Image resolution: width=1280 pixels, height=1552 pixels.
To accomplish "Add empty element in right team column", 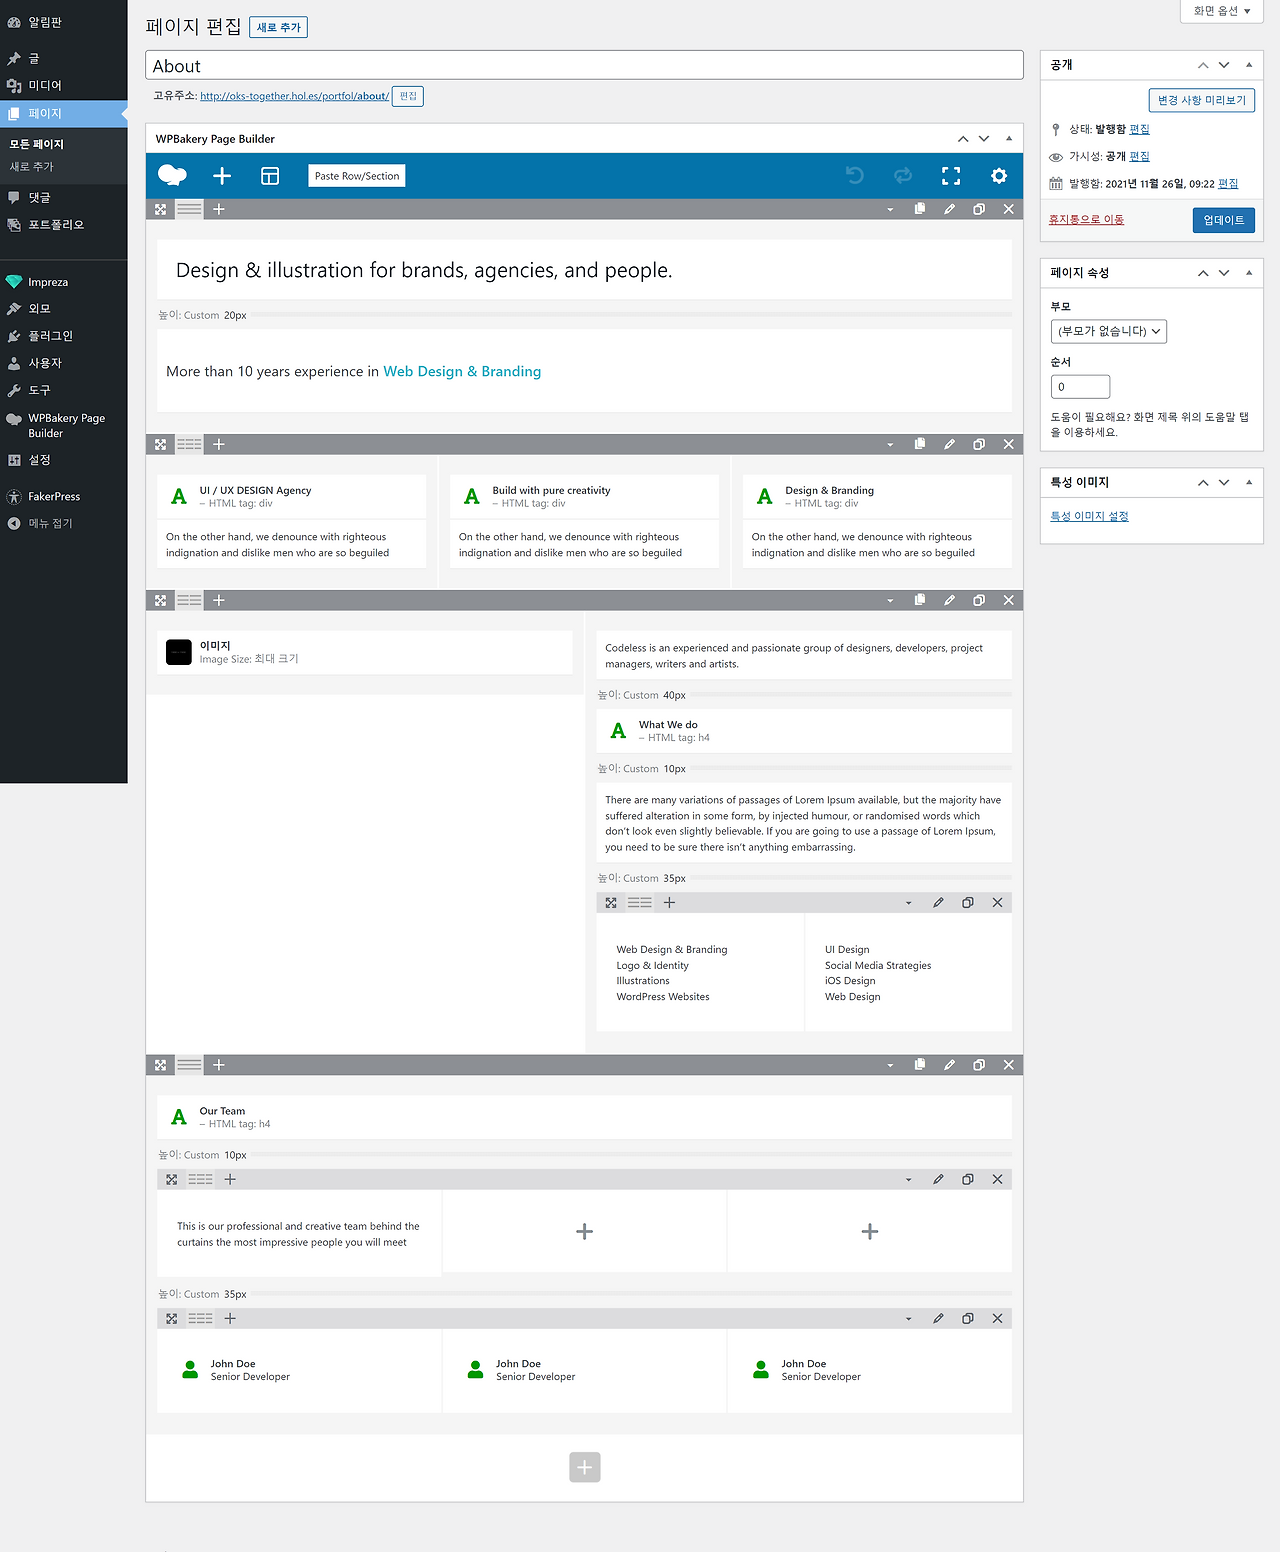I will click(x=870, y=1232).
